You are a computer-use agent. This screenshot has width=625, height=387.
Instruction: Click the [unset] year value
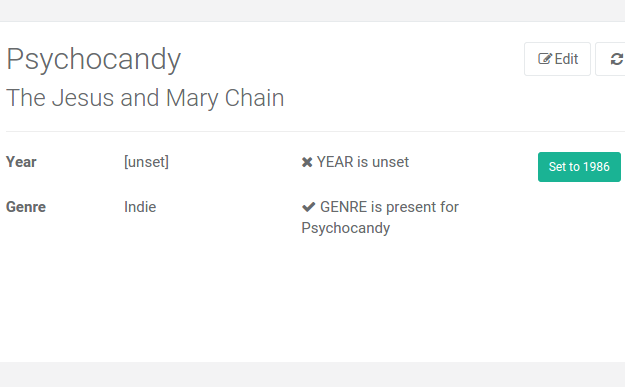146,162
